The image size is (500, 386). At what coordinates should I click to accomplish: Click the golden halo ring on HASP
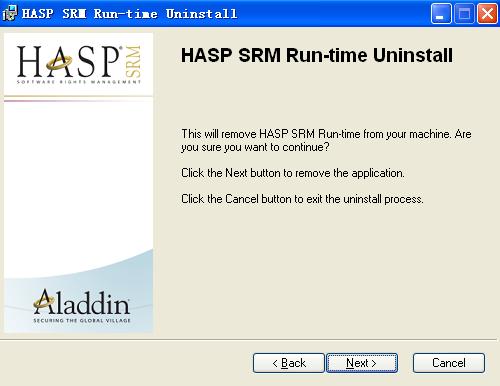pos(59,62)
